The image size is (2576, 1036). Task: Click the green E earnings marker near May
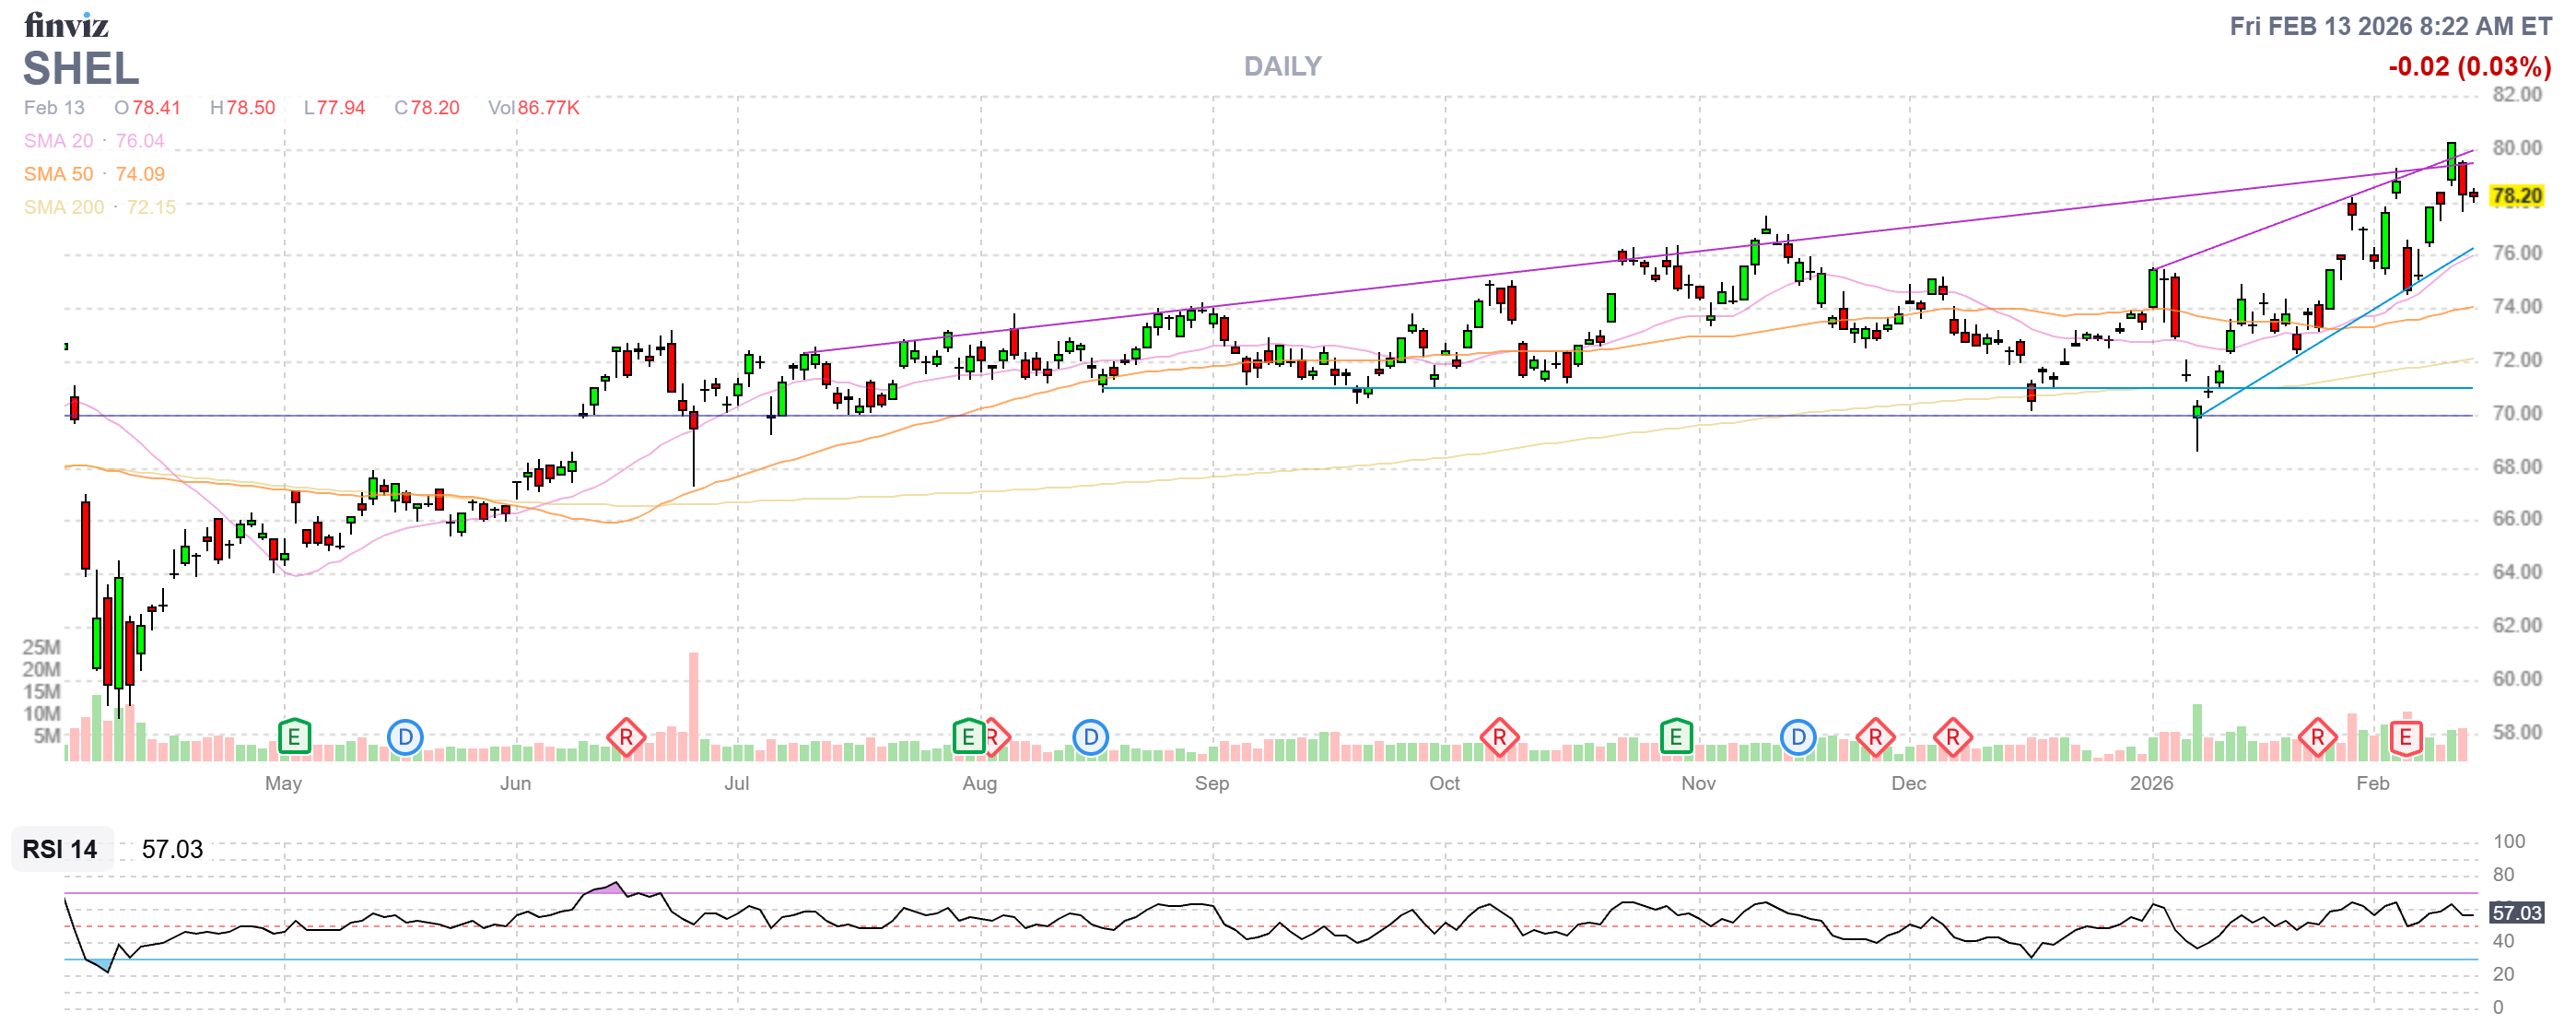click(x=293, y=738)
